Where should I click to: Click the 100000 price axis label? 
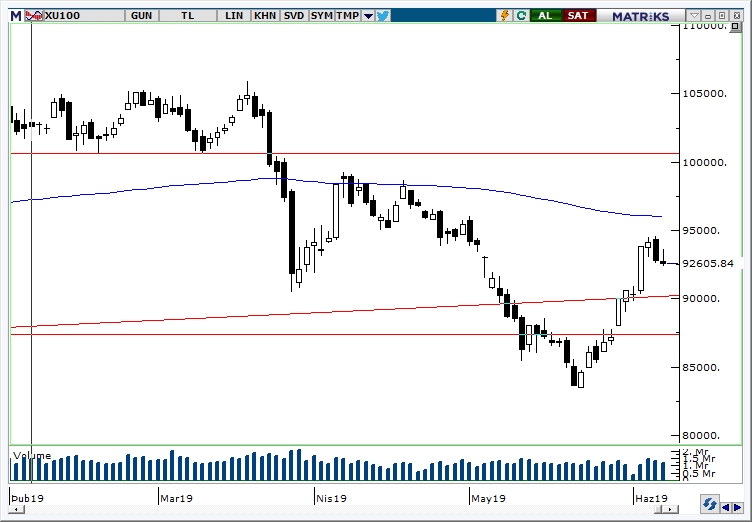[705, 163]
